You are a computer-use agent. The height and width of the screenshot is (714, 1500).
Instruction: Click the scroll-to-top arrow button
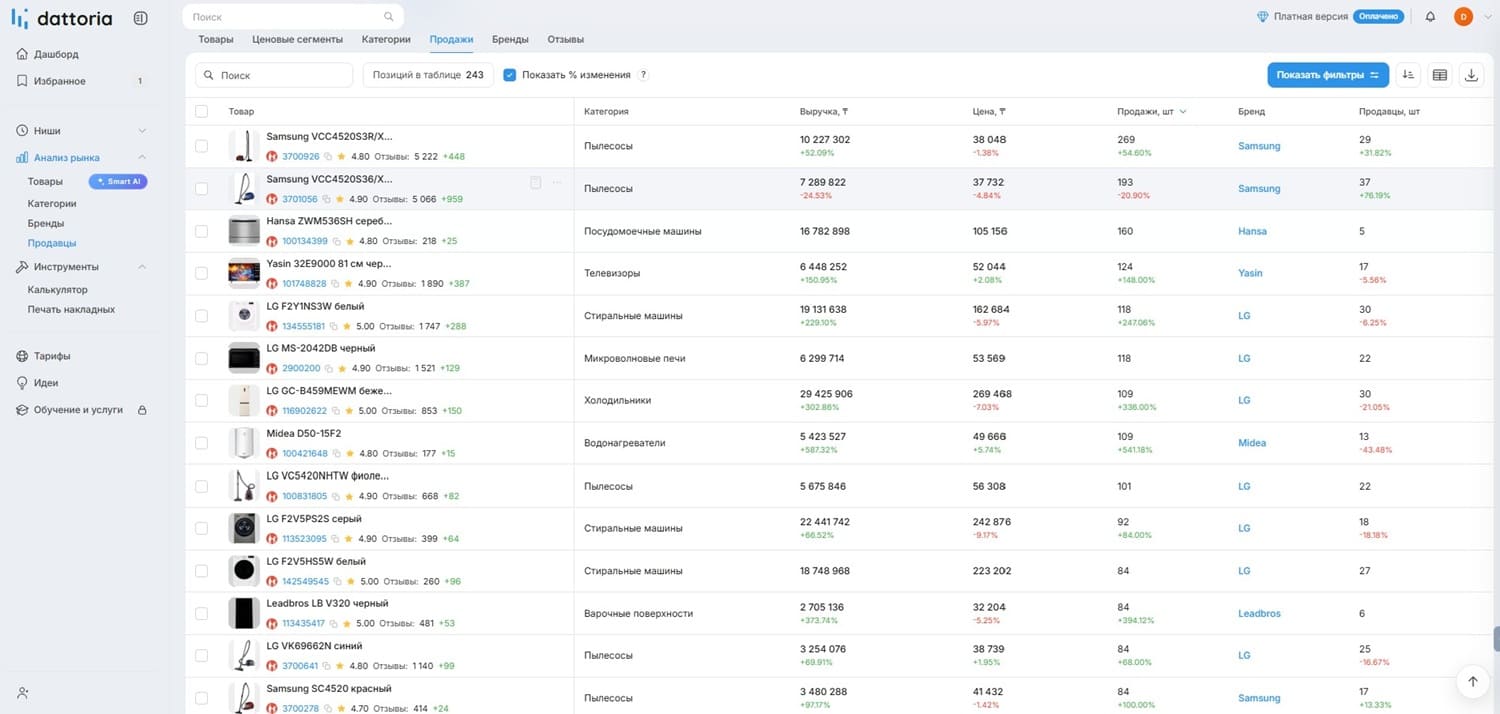(1472, 681)
